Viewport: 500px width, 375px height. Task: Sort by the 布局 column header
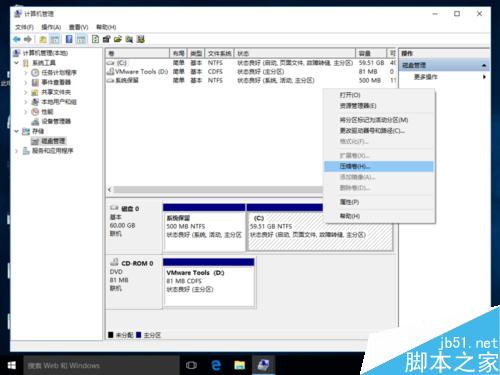pyautogui.click(x=179, y=53)
